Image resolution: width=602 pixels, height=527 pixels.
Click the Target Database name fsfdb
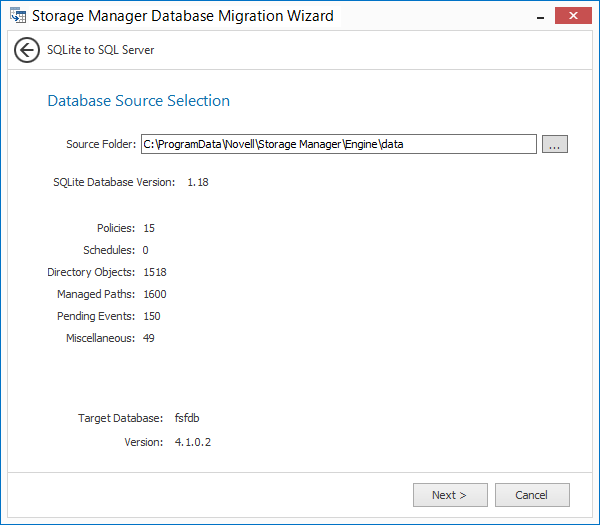189,418
